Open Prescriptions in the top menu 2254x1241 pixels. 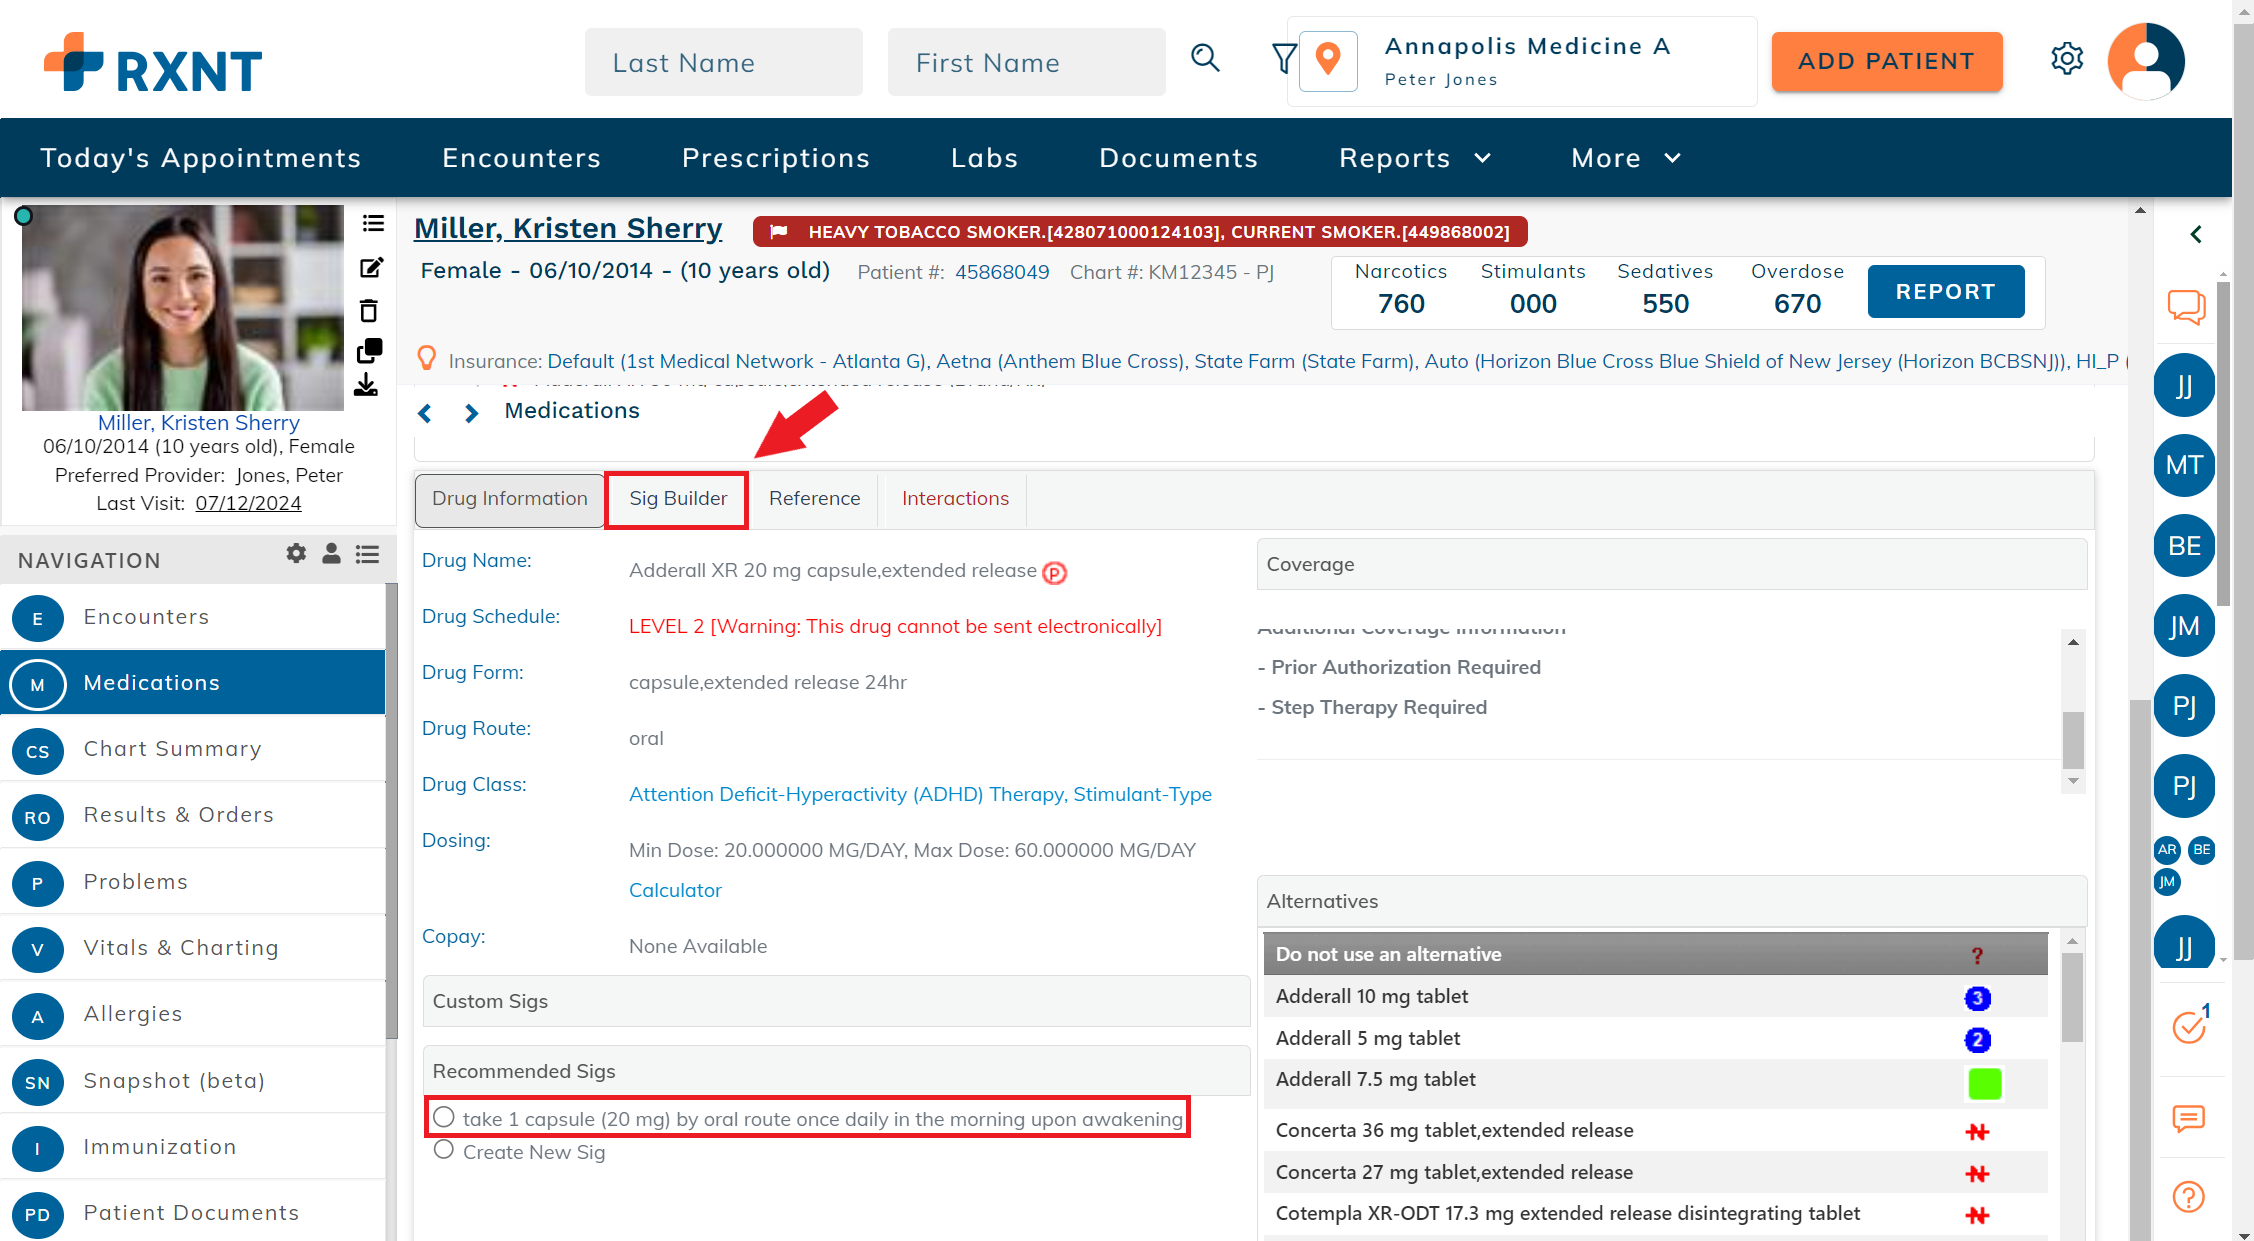[776, 158]
